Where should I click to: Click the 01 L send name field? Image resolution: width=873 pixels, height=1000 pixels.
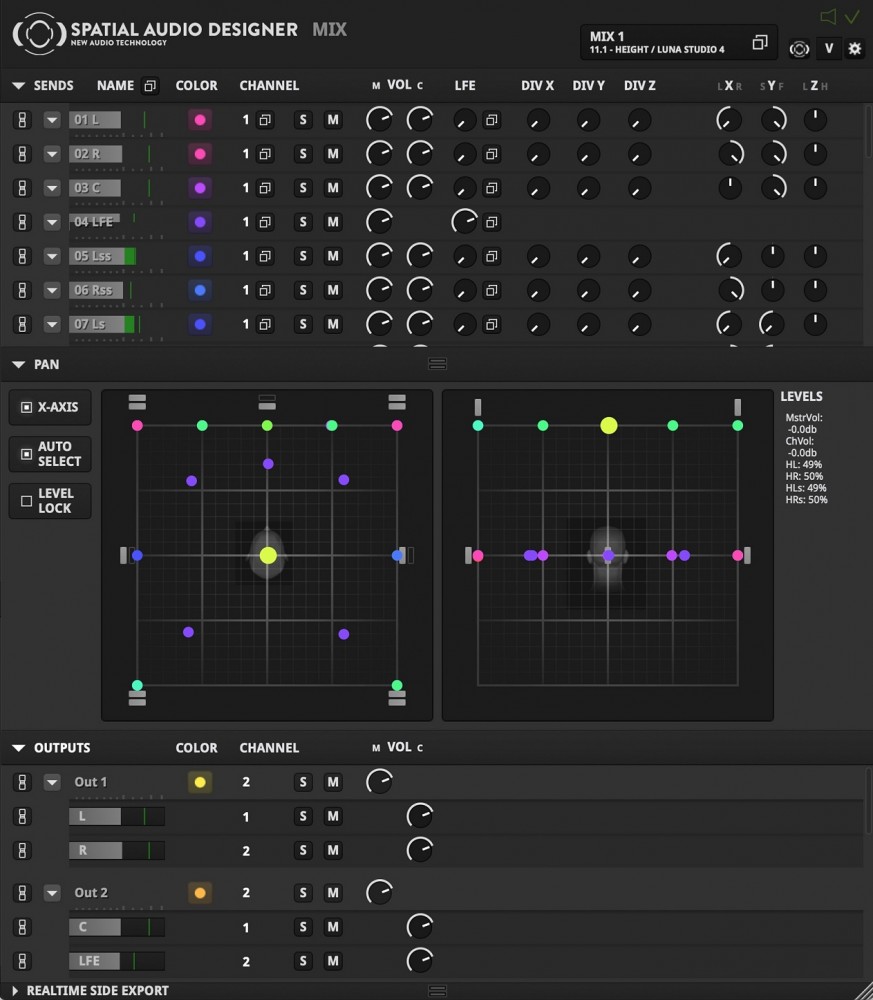point(95,120)
